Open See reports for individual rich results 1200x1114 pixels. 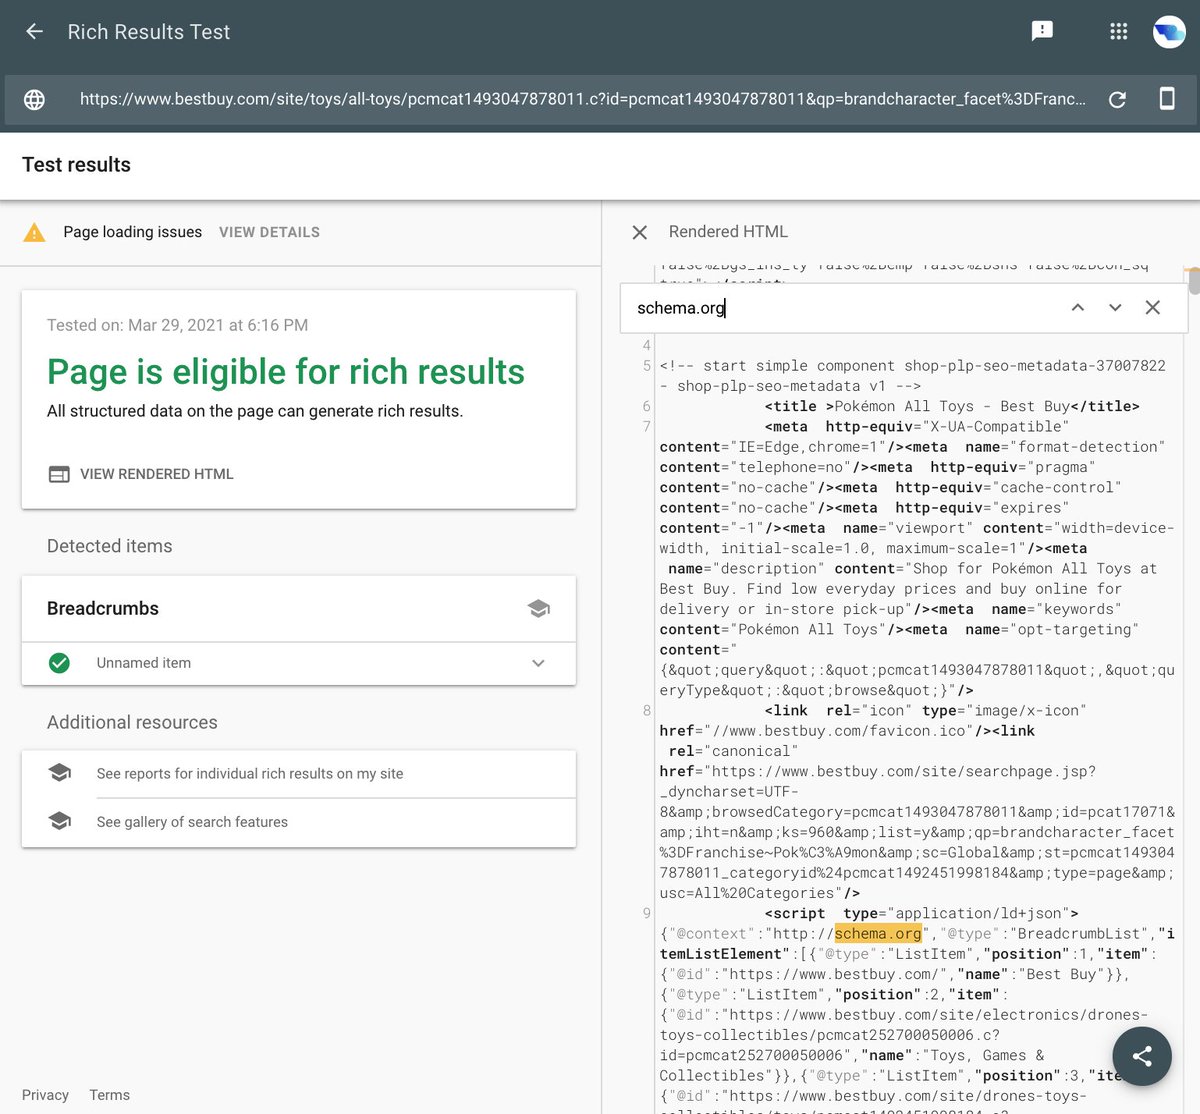point(250,774)
